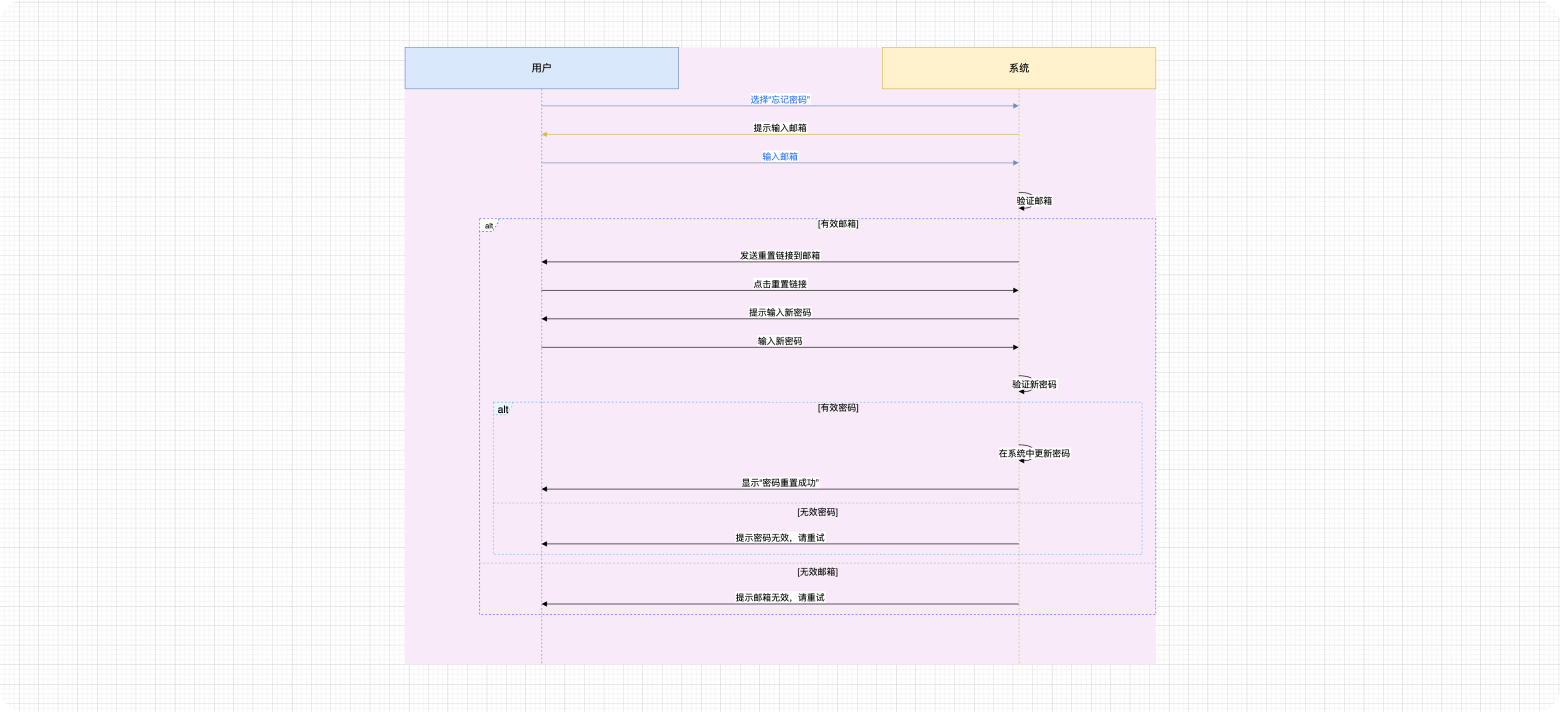Click the 验证新密码 self-call label
This screenshot has height=712, width=1560.
coord(1034,384)
